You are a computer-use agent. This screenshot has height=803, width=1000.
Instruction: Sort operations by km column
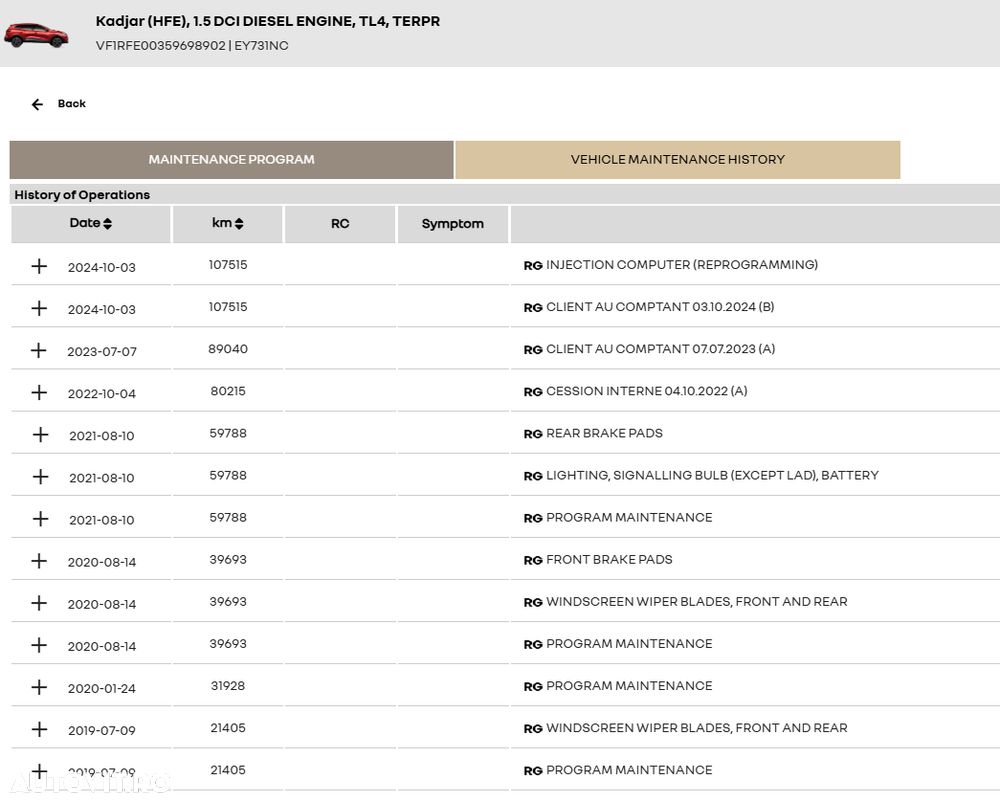point(228,223)
